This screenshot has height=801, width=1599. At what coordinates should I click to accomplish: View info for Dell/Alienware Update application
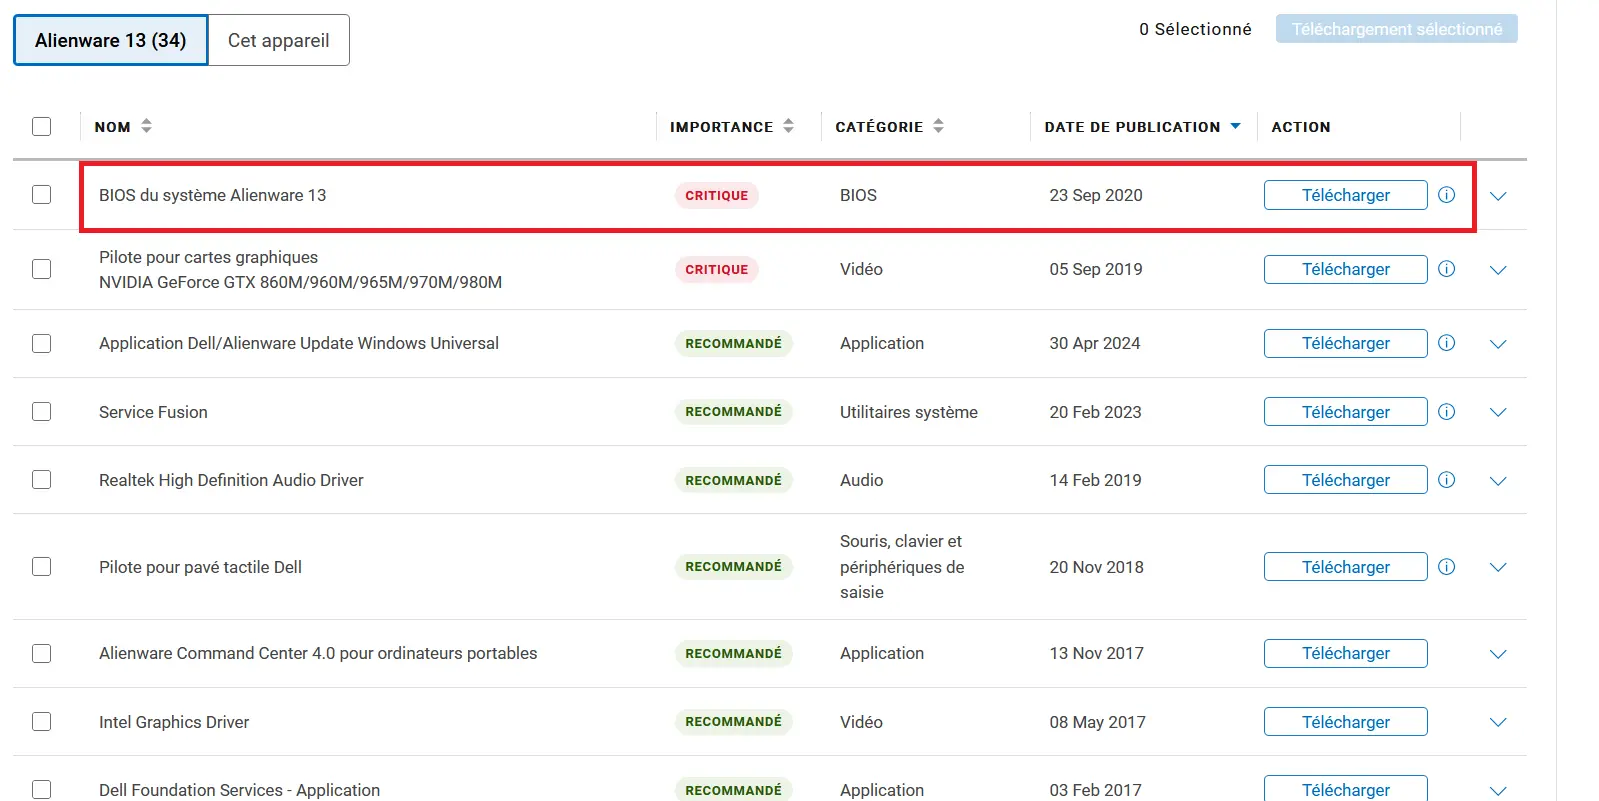(1446, 343)
